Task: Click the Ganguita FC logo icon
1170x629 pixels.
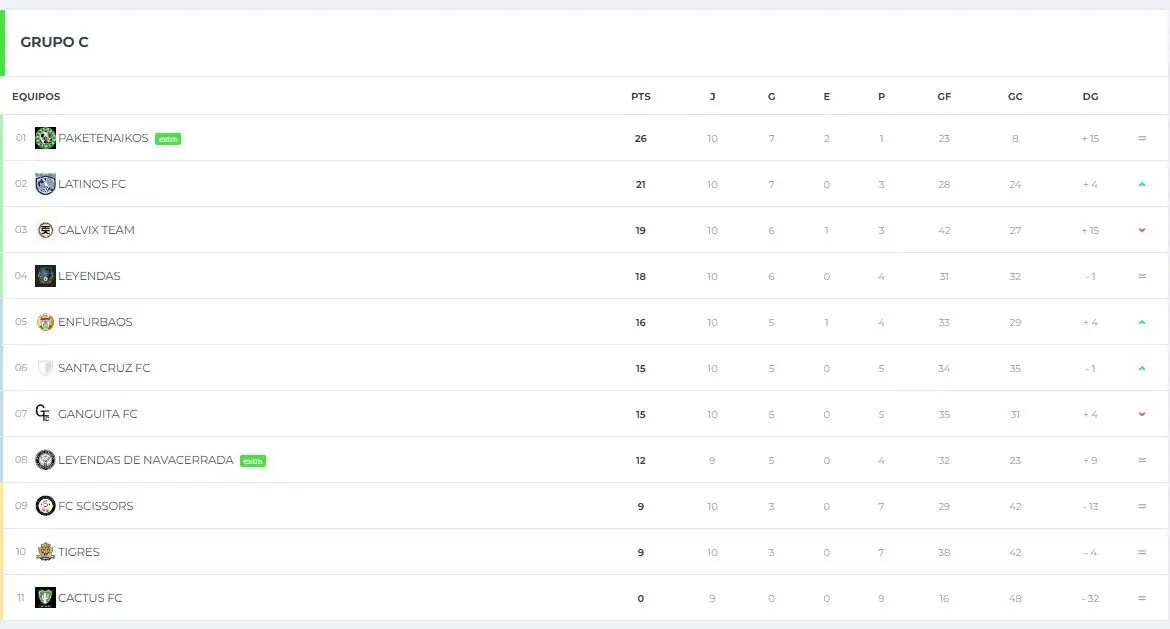Action: [43, 414]
